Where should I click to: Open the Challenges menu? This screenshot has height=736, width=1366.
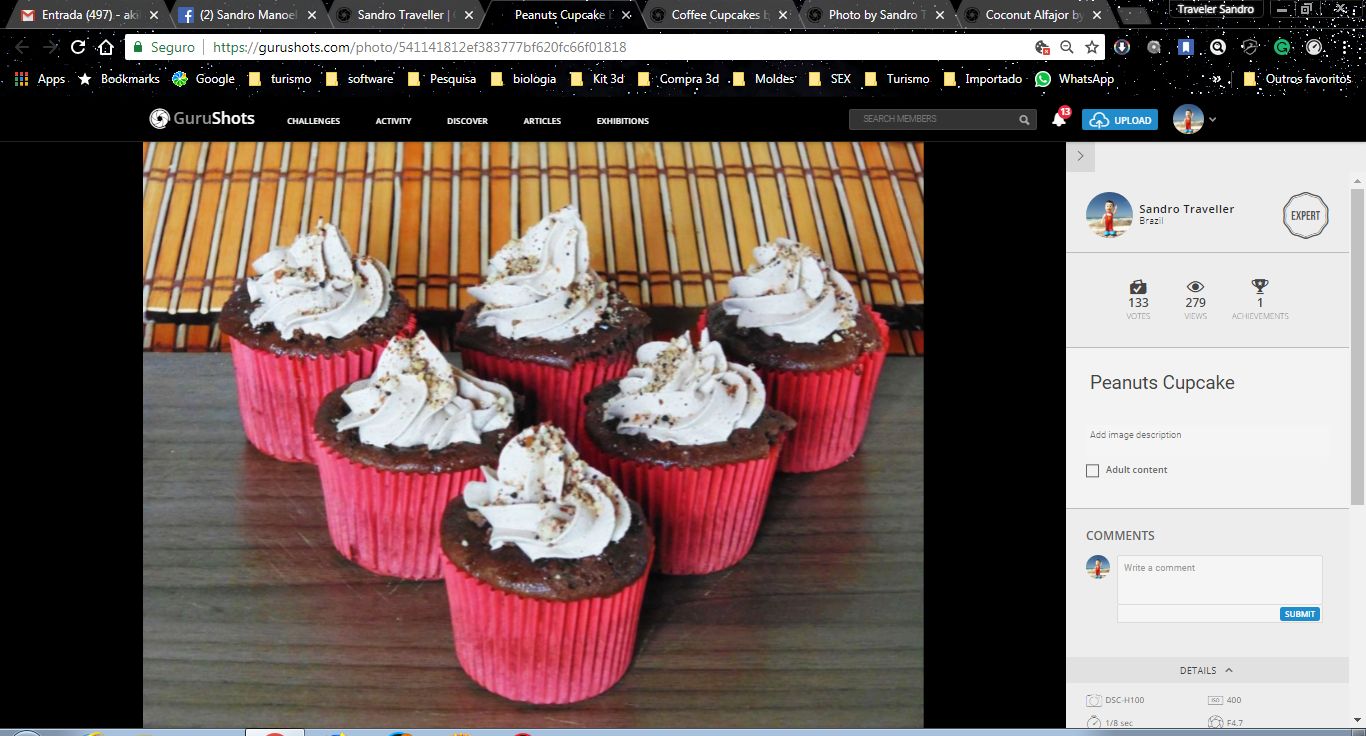(x=313, y=121)
